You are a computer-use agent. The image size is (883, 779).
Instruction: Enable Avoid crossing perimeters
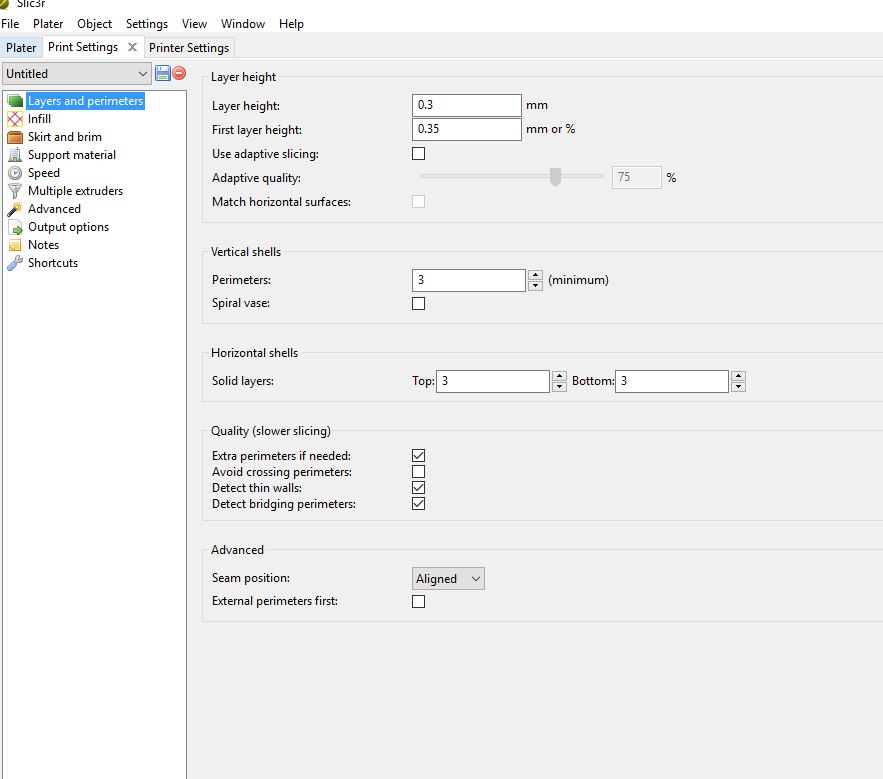click(x=418, y=471)
